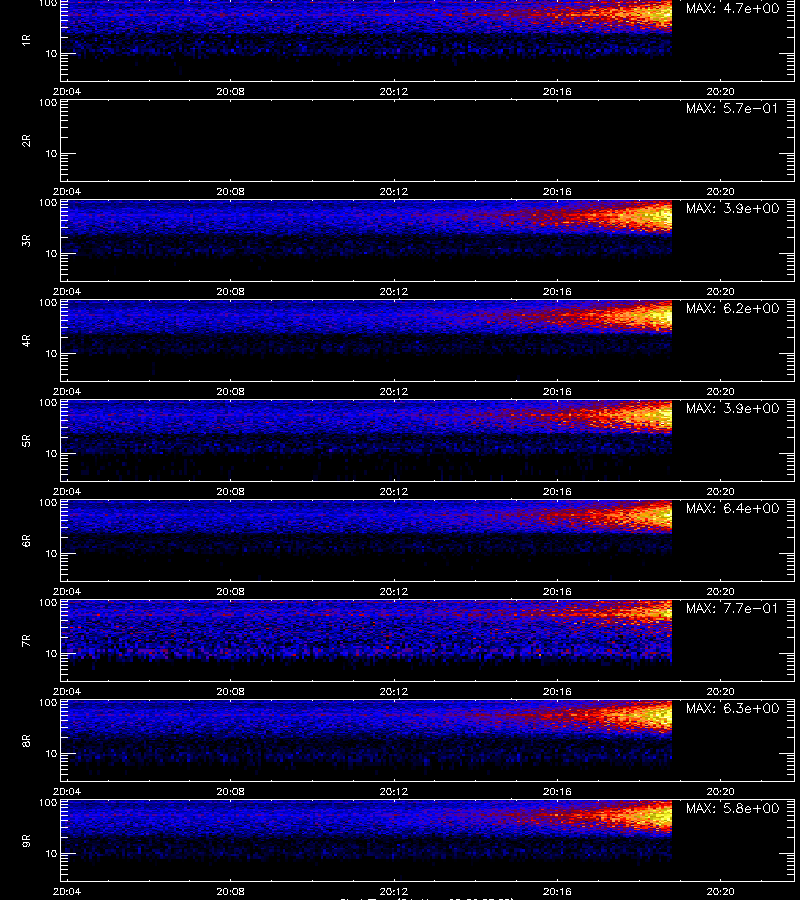Screen dimensions: 800x900
Task: Click the 20:08 tick label under panel 6R
Action: click(230, 591)
